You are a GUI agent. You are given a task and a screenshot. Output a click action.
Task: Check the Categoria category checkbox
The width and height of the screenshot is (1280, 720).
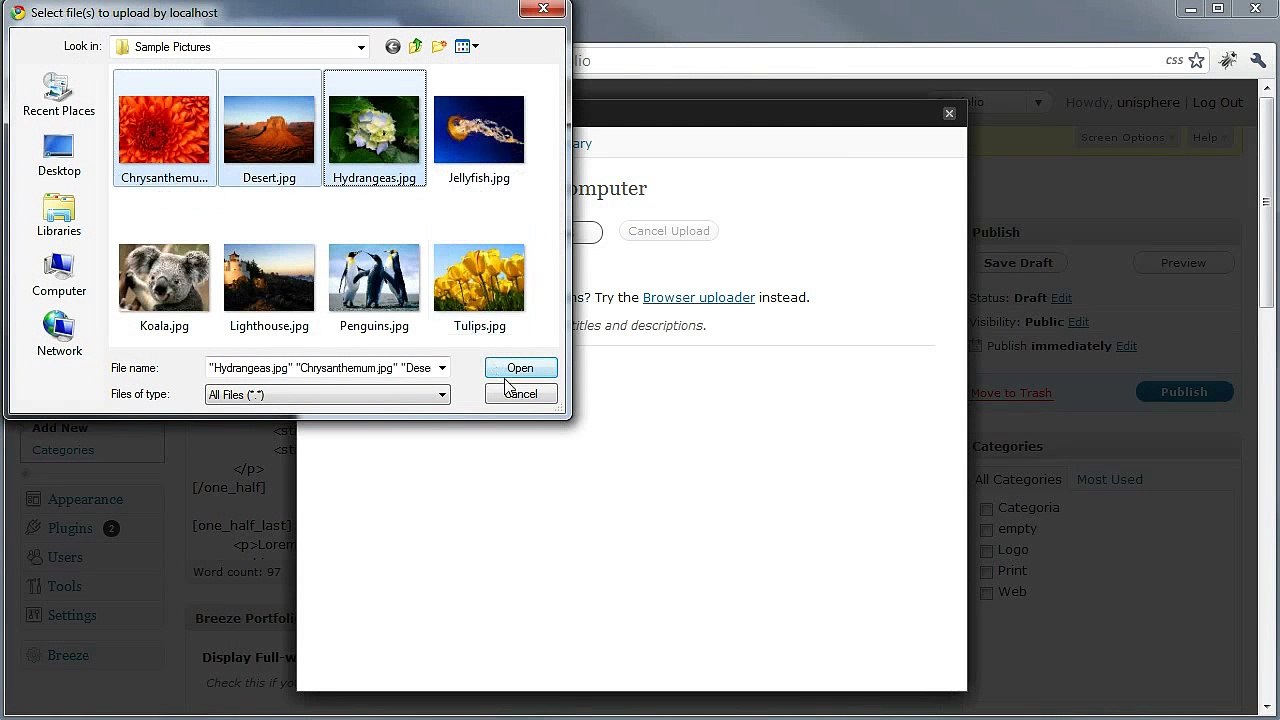click(x=987, y=509)
